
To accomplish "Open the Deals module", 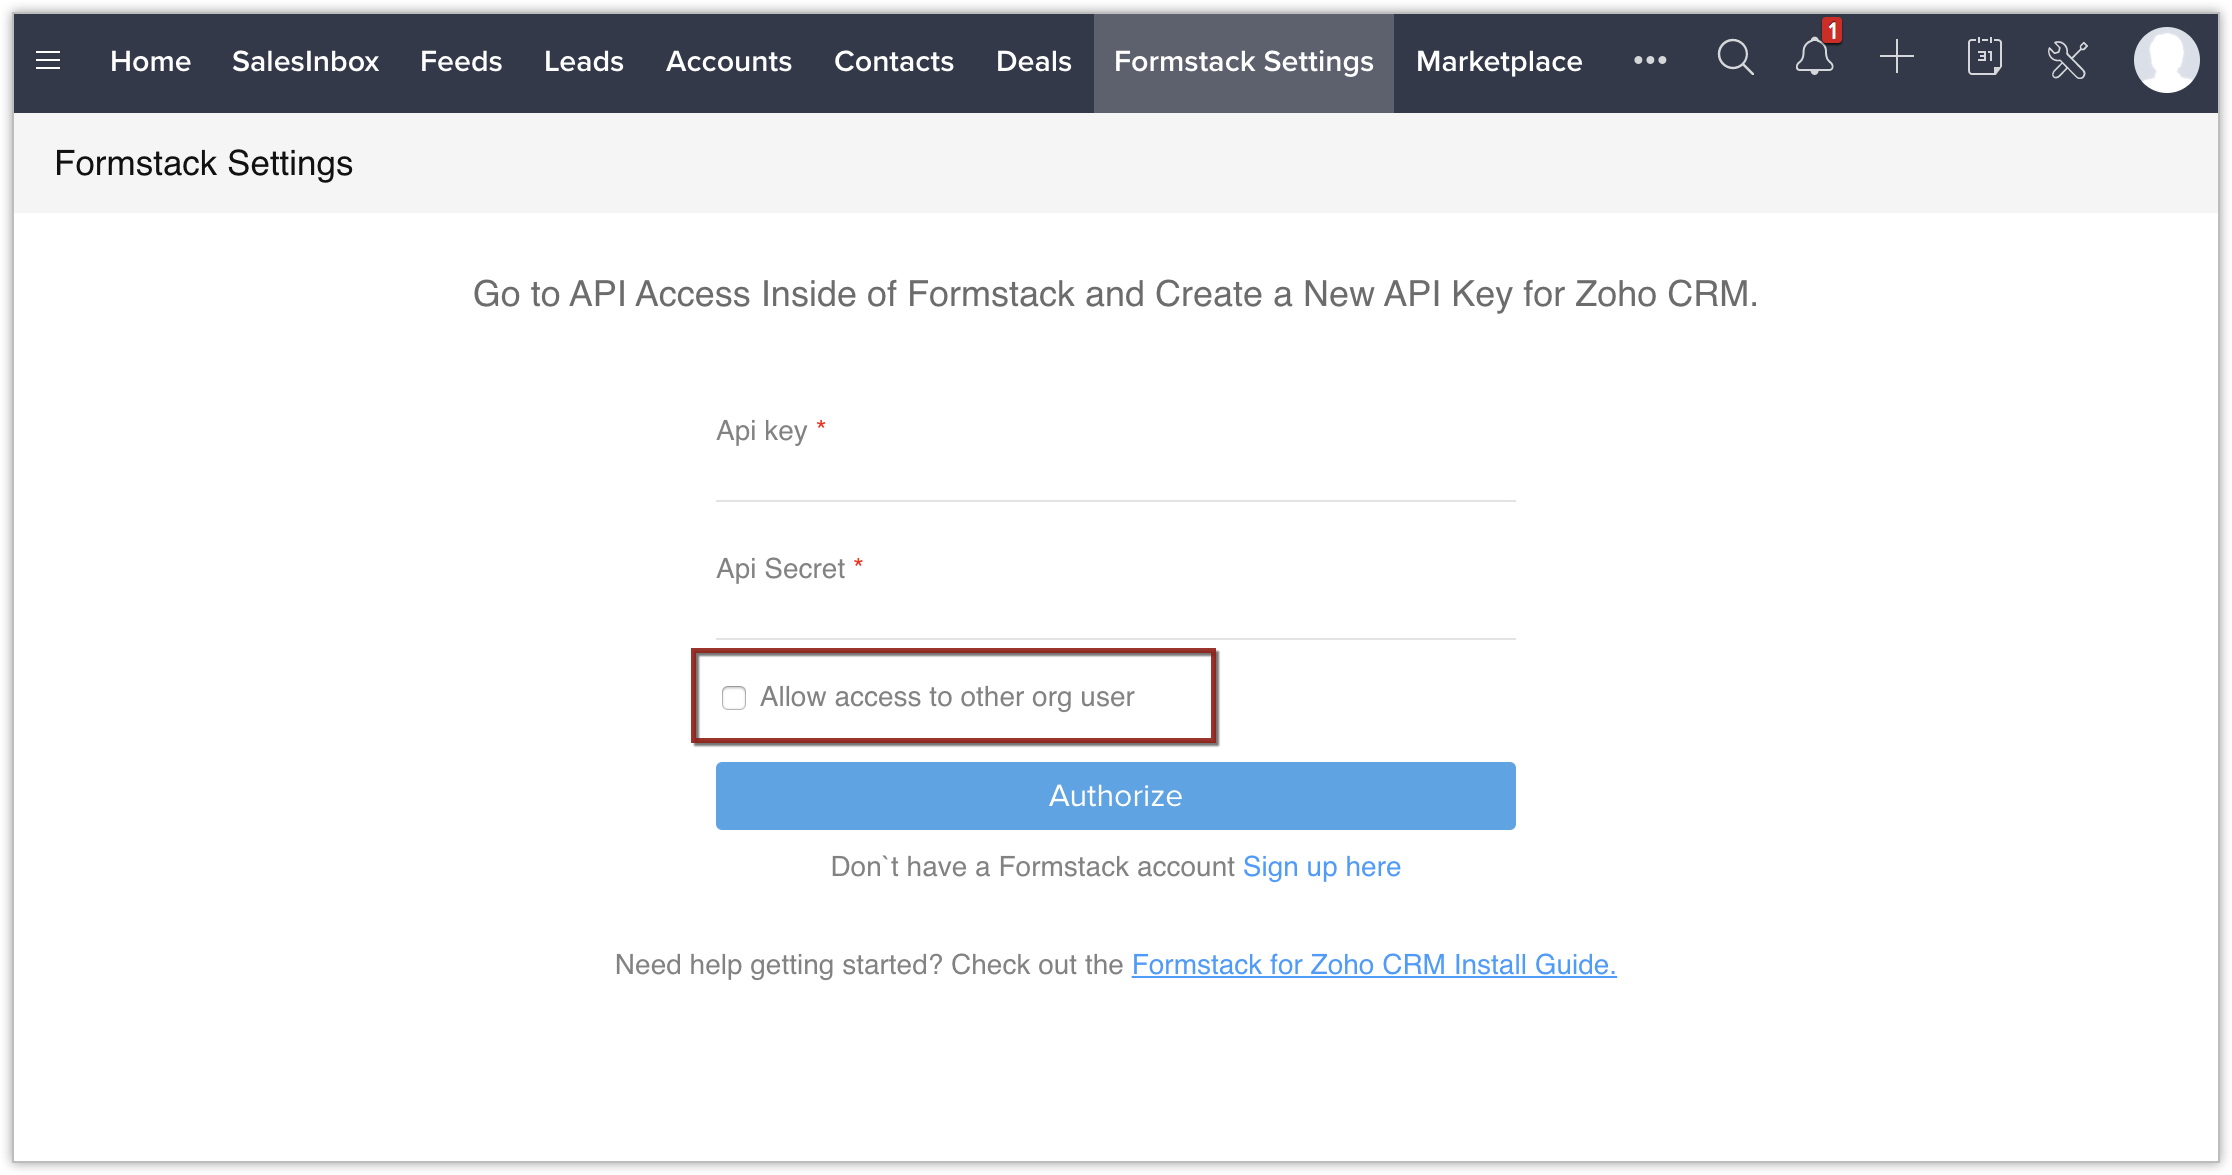I will tap(1034, 62).
